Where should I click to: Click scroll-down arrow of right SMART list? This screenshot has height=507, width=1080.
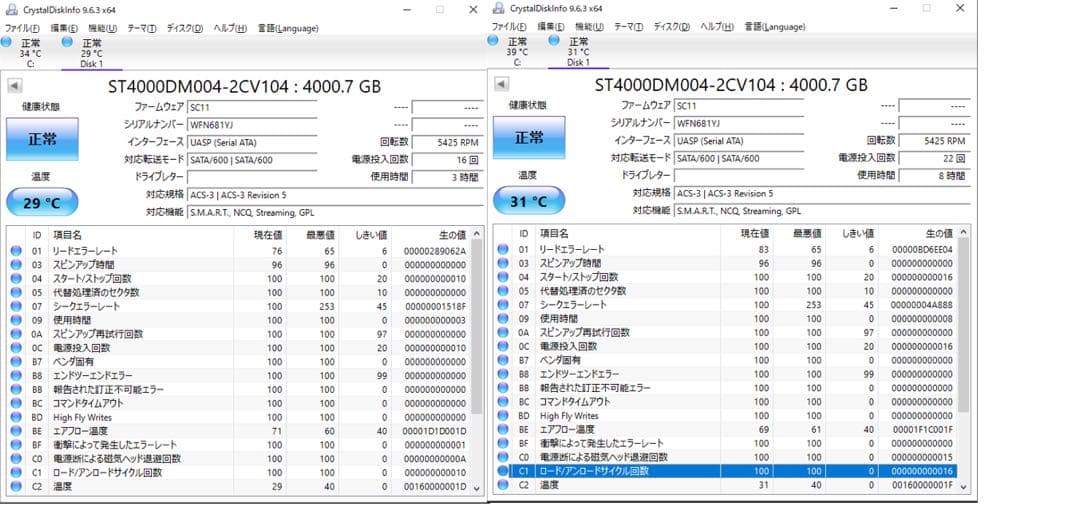tap(963, 487)
